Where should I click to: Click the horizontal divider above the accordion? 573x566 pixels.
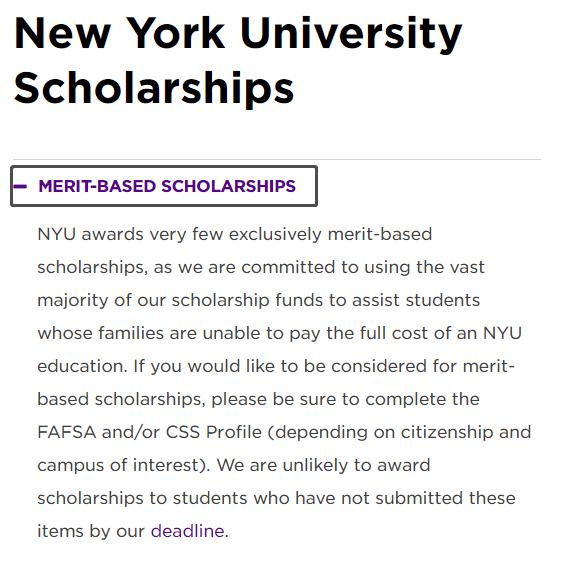[x=277, y=159]
